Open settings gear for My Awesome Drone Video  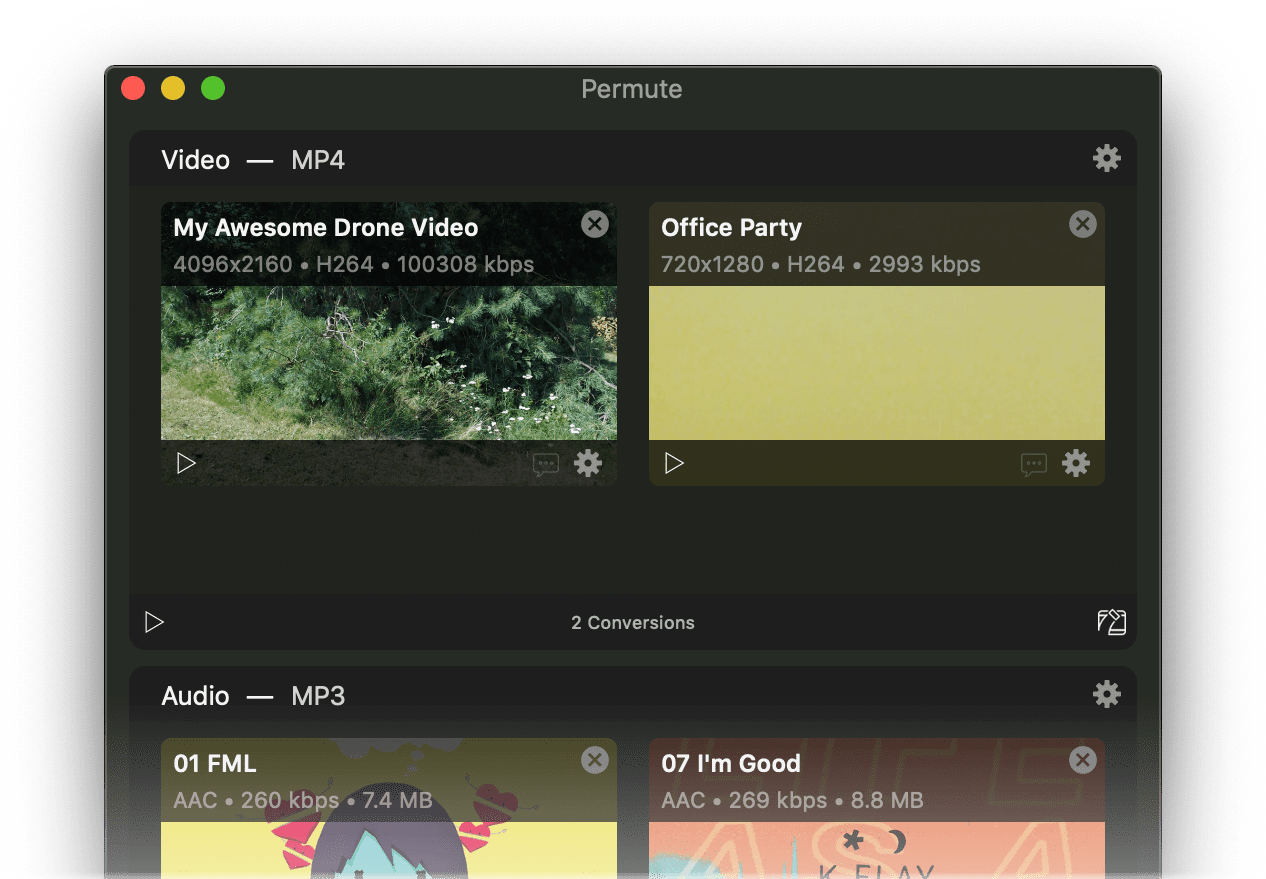(x=588, y=463)
